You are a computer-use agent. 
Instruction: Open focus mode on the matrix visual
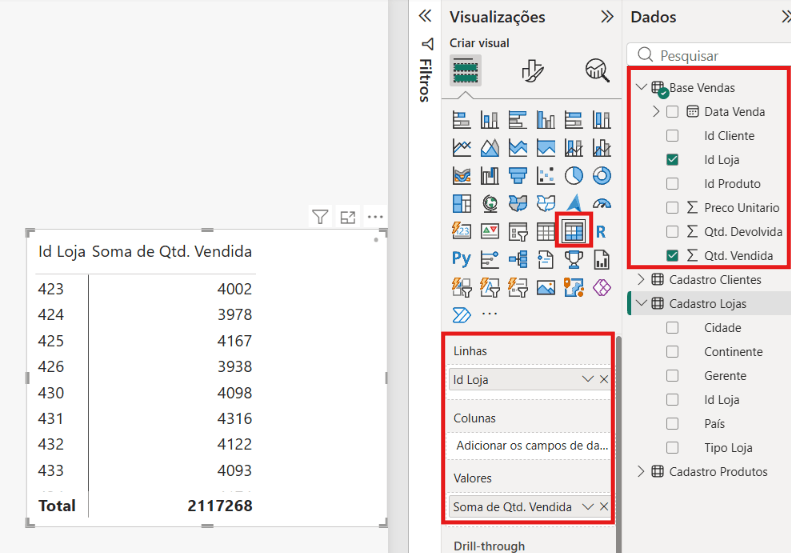click(x=348, y=217)
